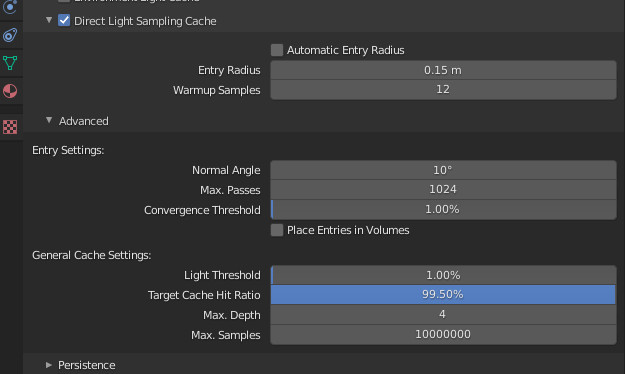Viewport: 625px width, 374px height.
Task: Collapse the Direct Light Sampling Cache panel
Action: tap(49, 20)
